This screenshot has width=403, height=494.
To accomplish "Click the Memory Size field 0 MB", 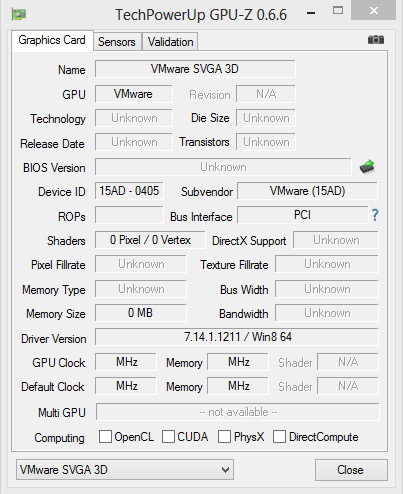I will coord(140,313).
